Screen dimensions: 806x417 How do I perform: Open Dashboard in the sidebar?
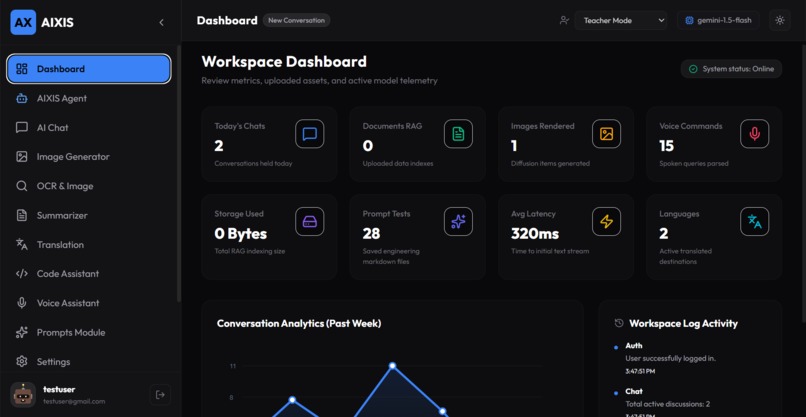88,69
